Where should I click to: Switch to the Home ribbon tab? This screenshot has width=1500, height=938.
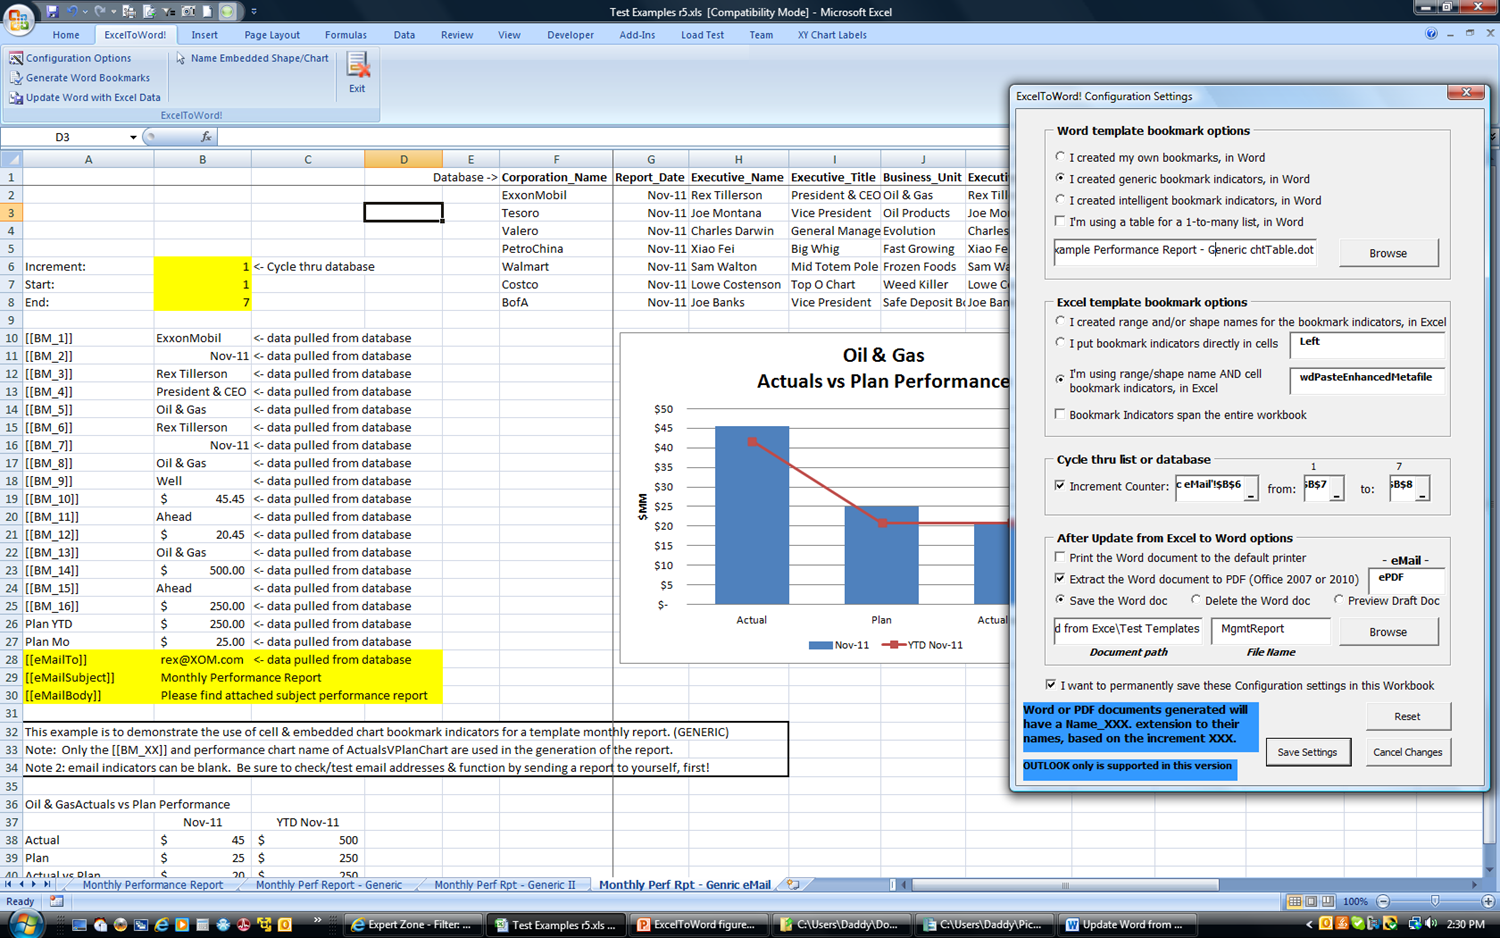[x=66, y=35]
